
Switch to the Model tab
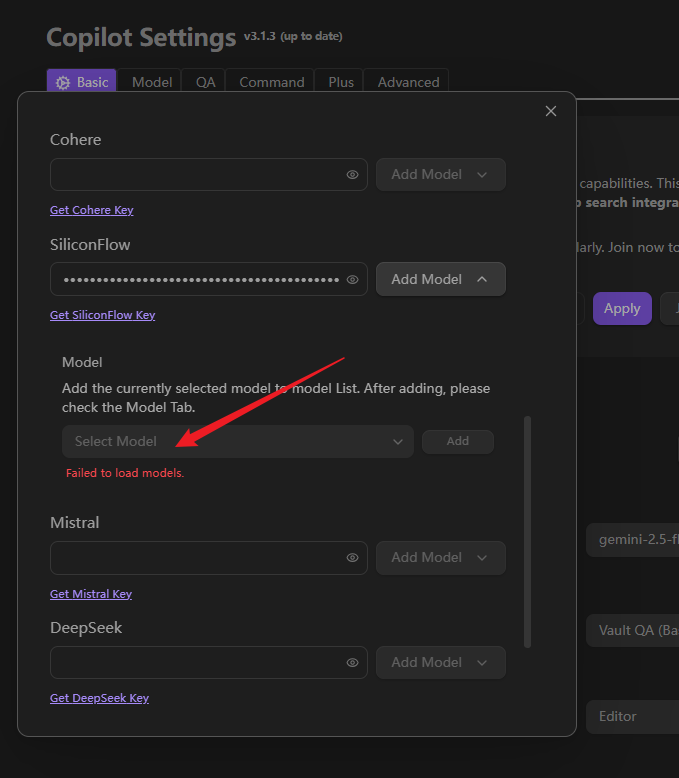click(x=152, y=82)
